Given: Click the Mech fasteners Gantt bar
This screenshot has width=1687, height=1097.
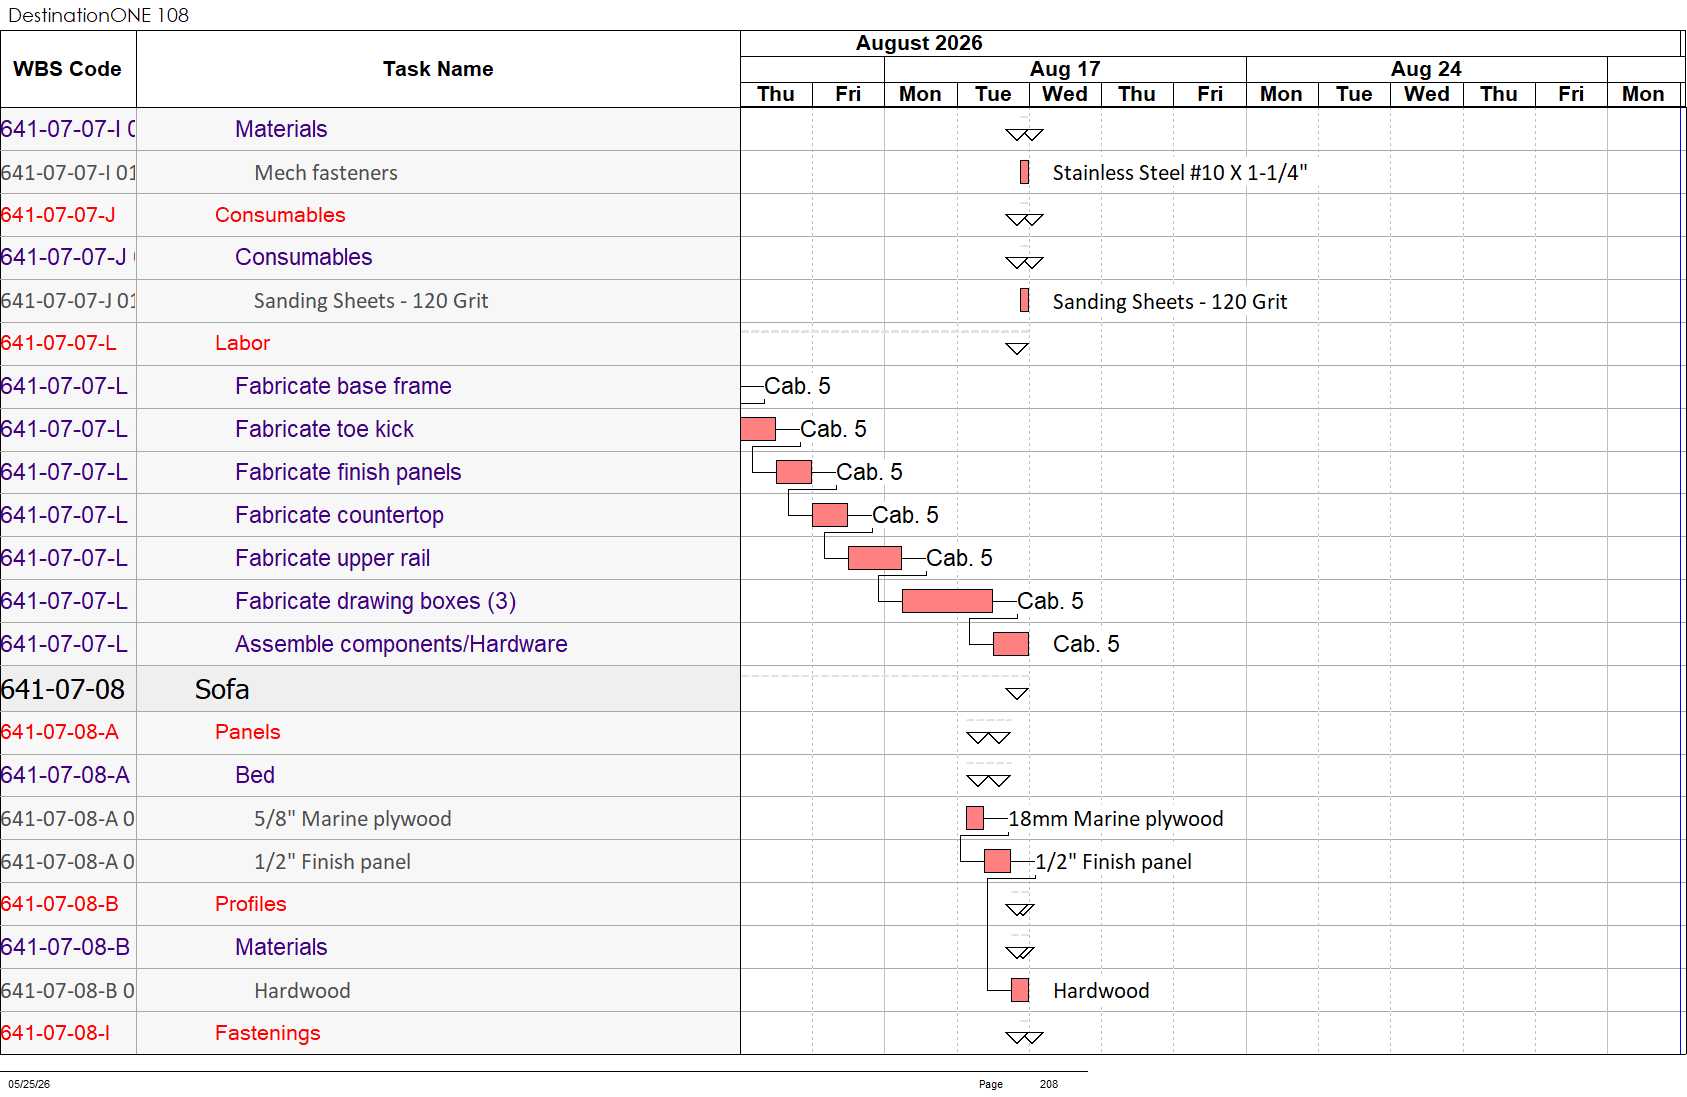Looking at the screenshot, I should 1024,172.
